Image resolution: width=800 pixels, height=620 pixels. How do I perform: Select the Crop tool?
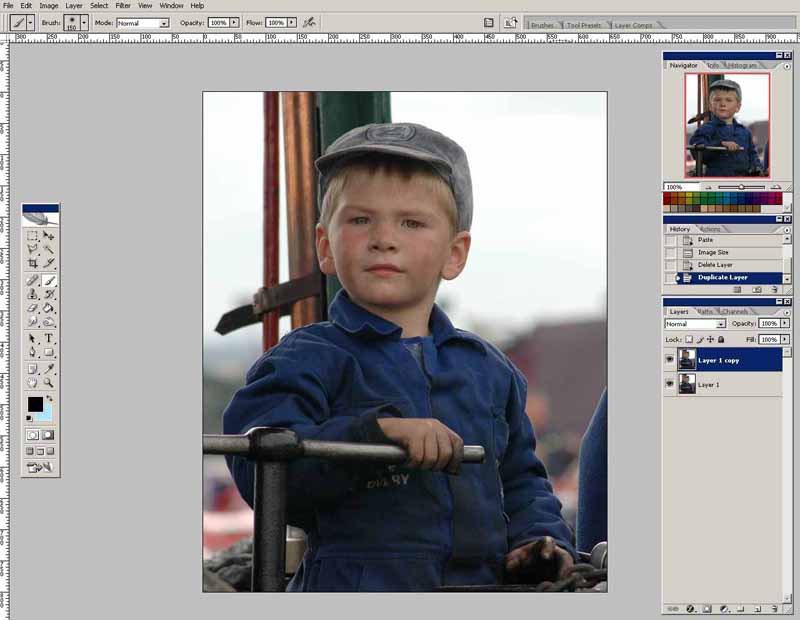click(x=33, y=263)
